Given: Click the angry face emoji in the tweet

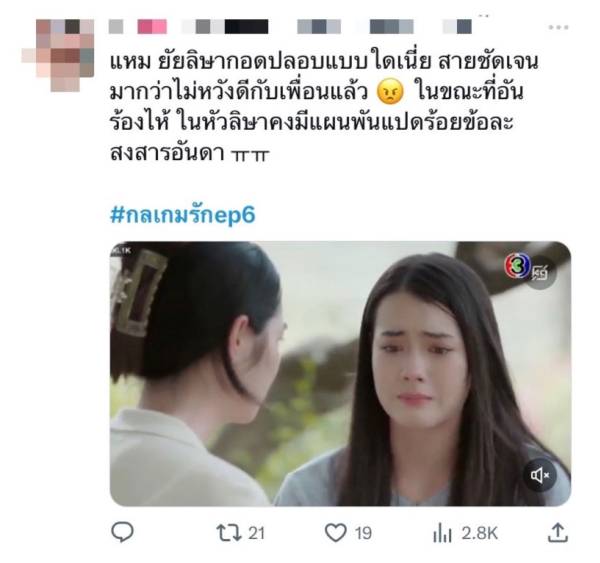Looking at the screenshot, I should coord(390,92).
